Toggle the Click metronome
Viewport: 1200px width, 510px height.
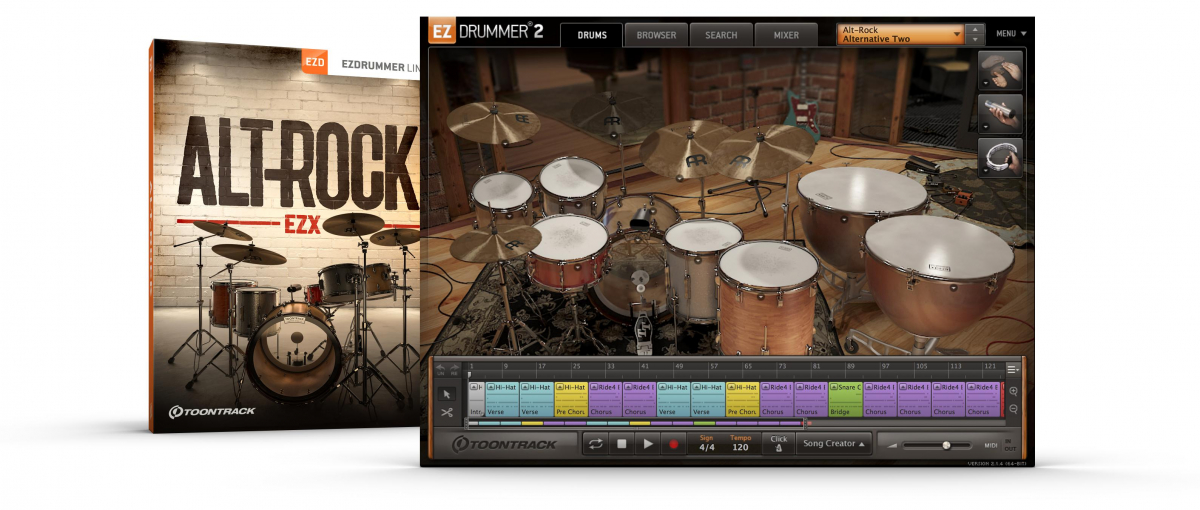778,443
